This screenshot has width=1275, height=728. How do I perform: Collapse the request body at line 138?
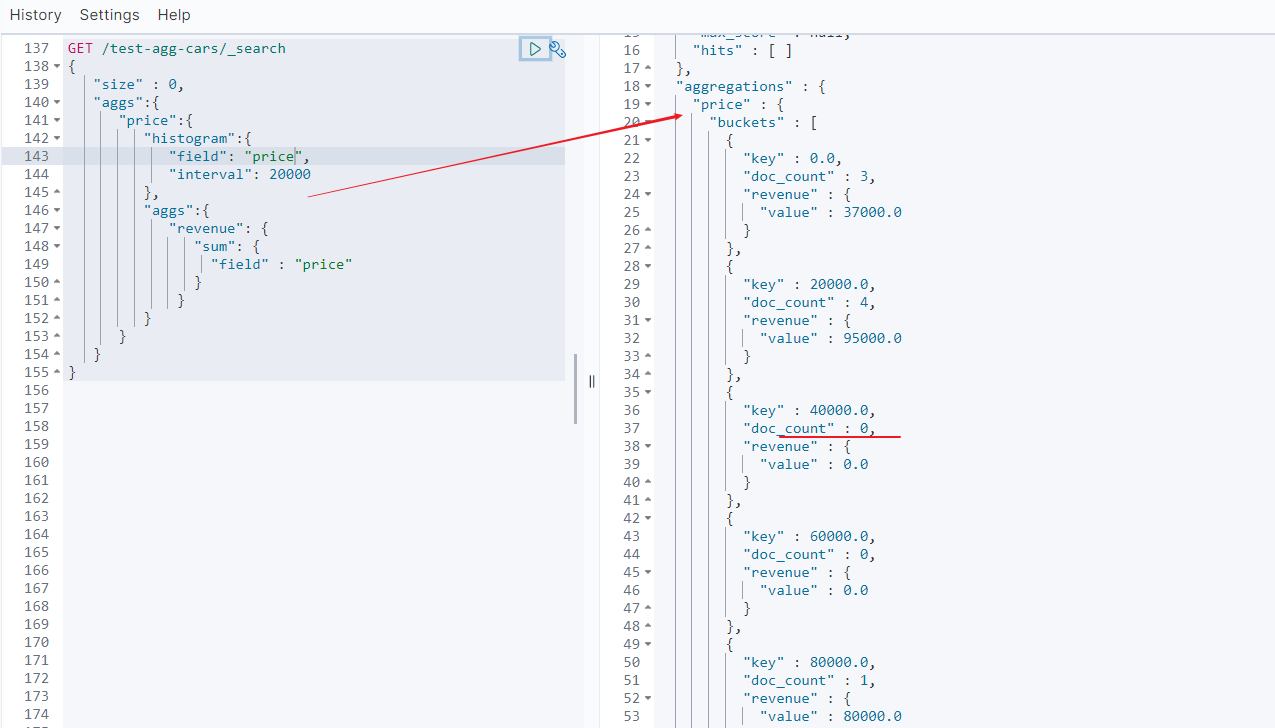(57, 66)
